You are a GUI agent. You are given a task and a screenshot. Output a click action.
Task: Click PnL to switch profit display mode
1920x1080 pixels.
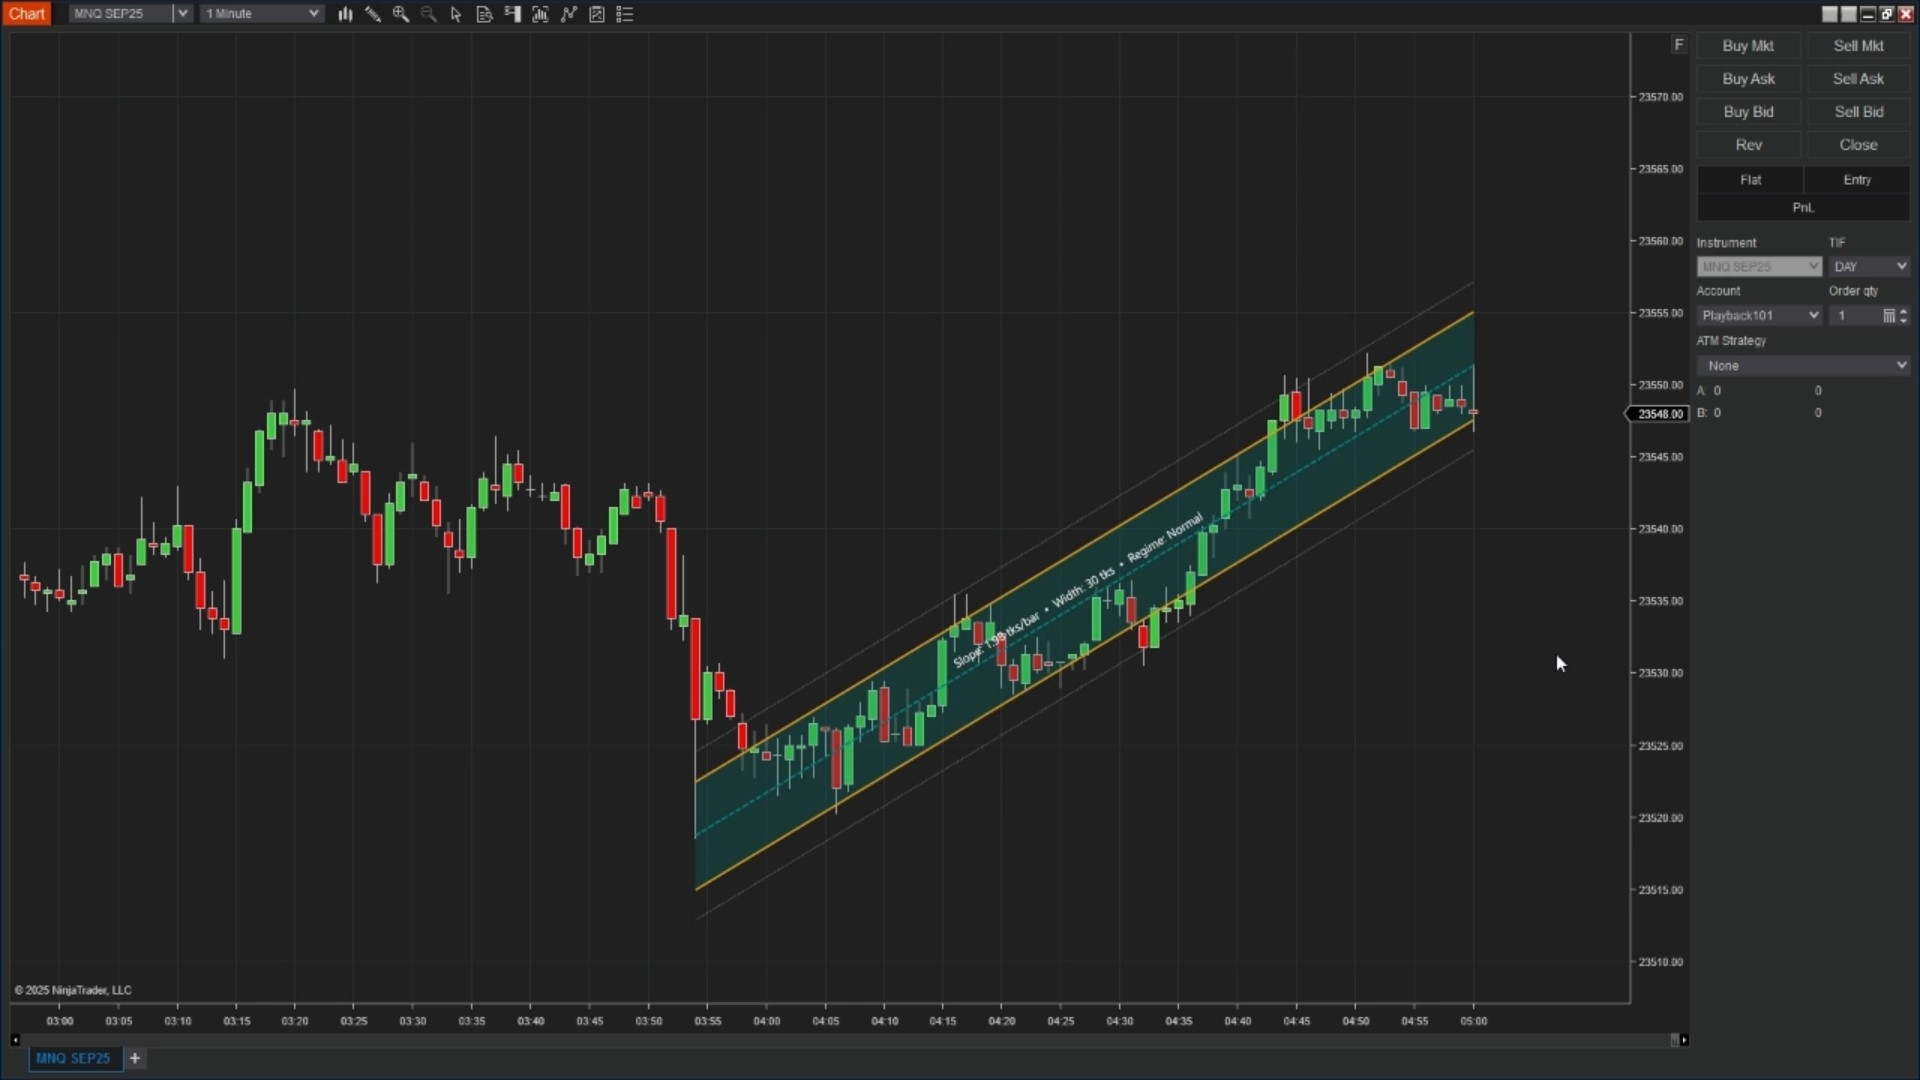(x=1802, y=207)
